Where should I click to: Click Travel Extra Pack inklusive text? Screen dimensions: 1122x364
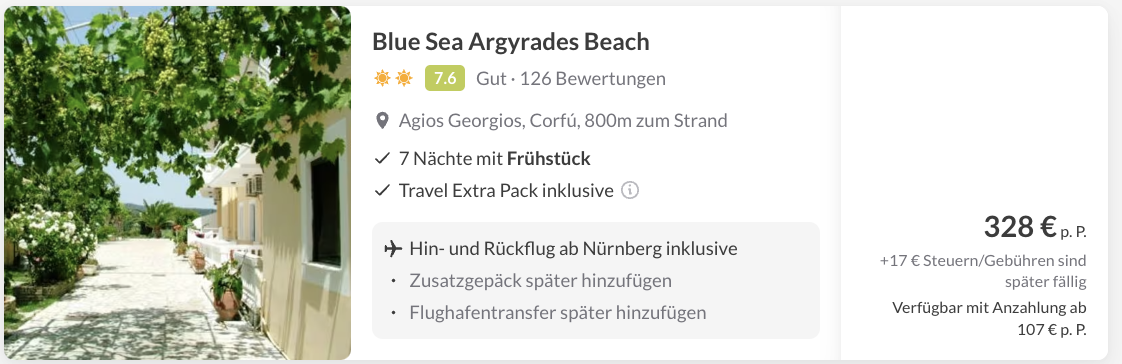point(506,191)
